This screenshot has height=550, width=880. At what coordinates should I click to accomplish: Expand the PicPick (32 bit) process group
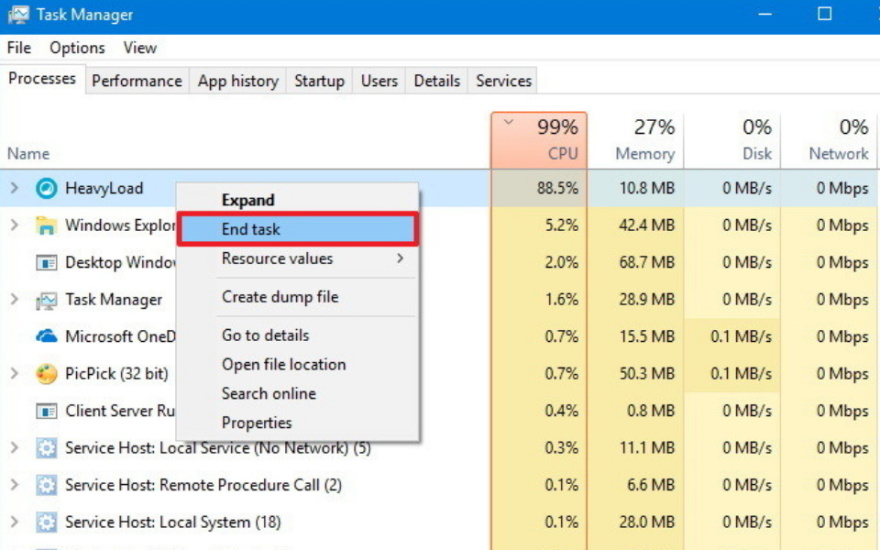[14, 374]
